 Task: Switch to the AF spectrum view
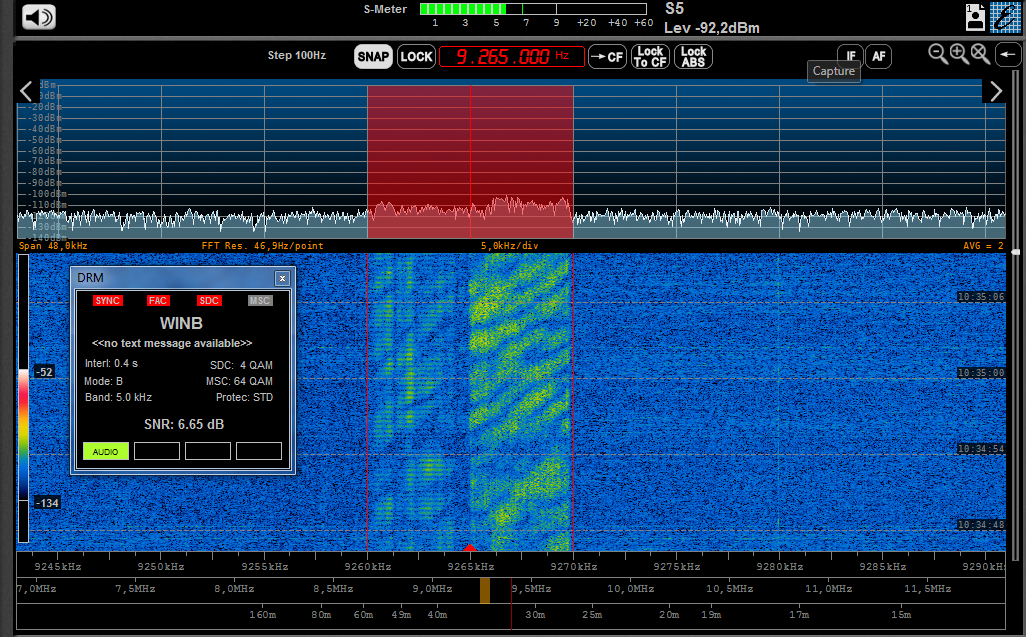pyautogui.click(x=878, y=56)
